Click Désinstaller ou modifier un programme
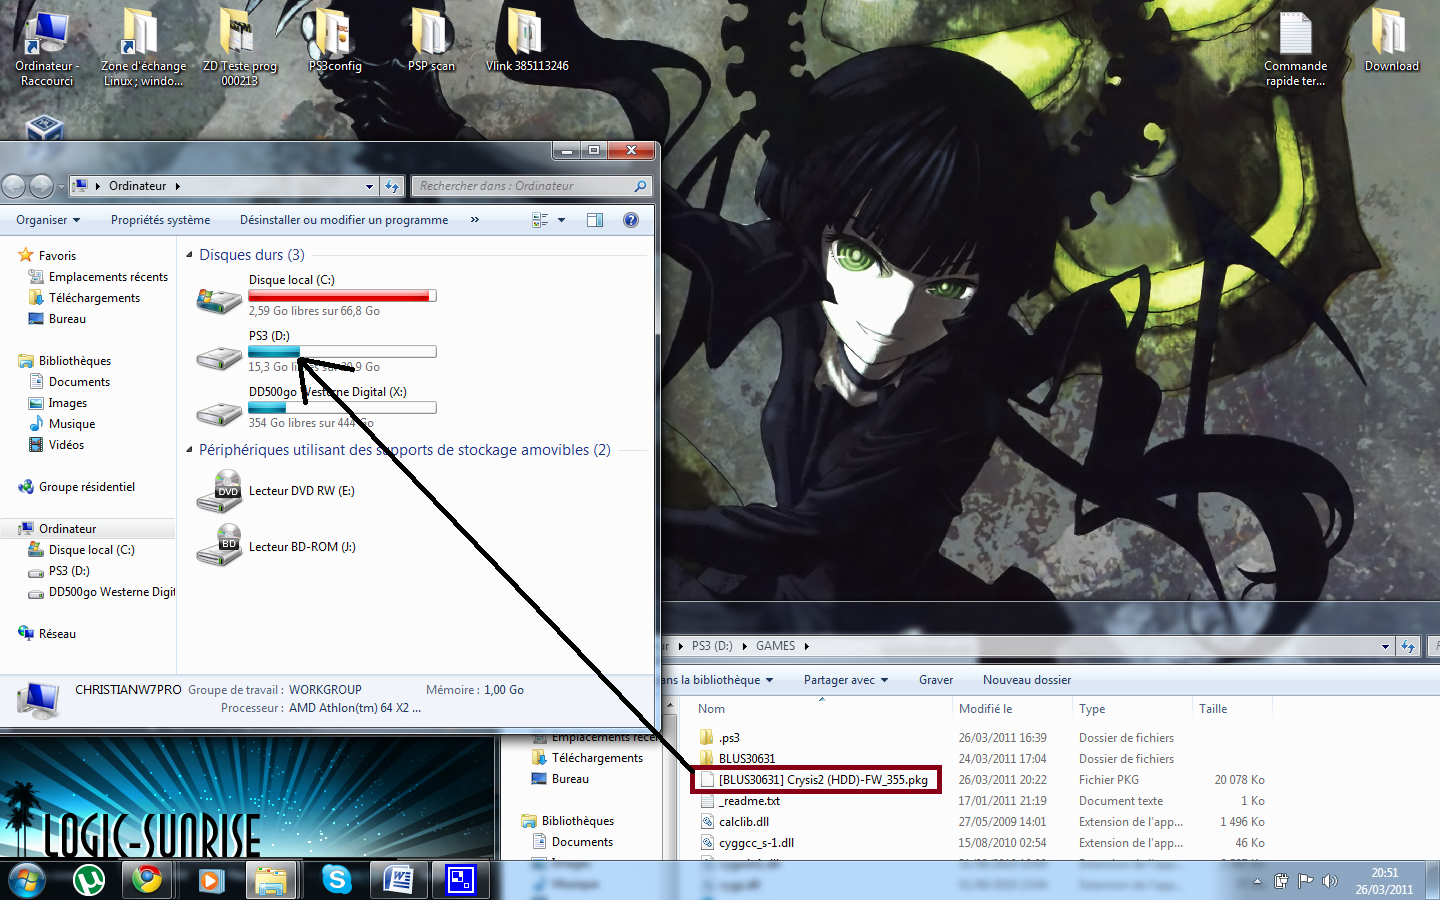Viewport: 1440px width, 900px height. pyautogui.click(x=344, y=220)
